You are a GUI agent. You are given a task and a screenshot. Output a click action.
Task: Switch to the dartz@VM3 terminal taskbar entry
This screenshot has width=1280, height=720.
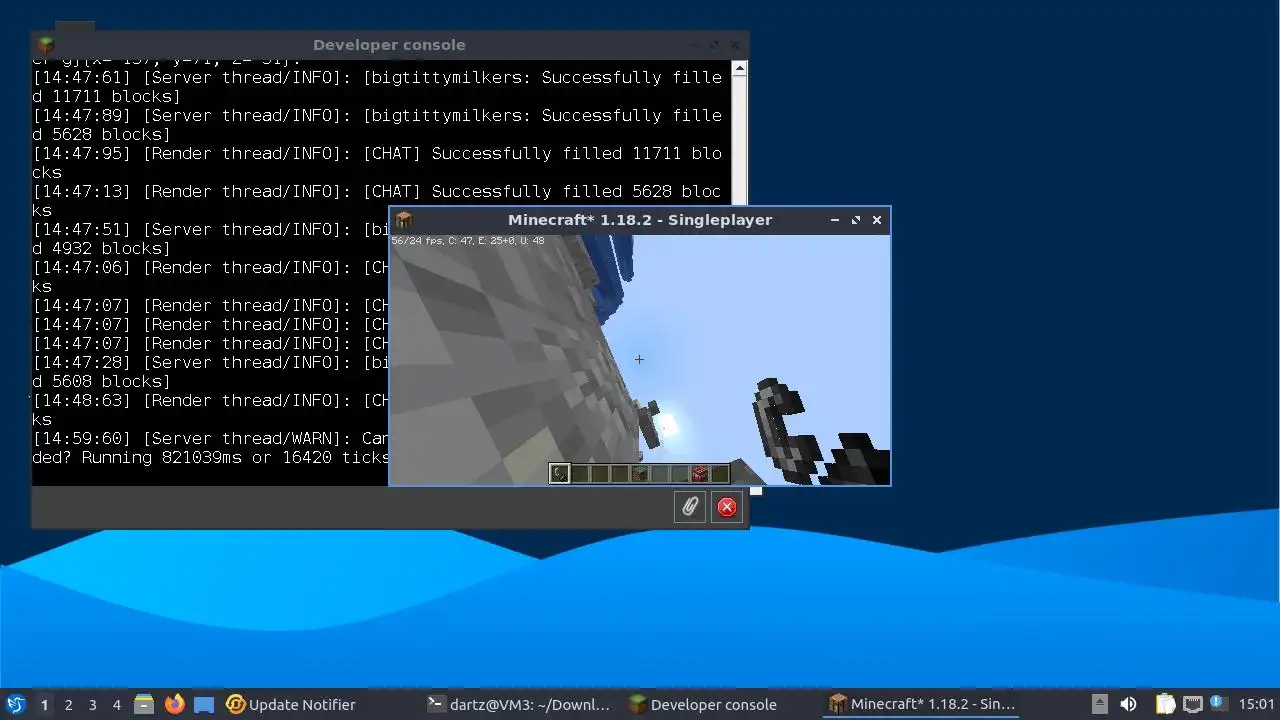tap(518, 704)
